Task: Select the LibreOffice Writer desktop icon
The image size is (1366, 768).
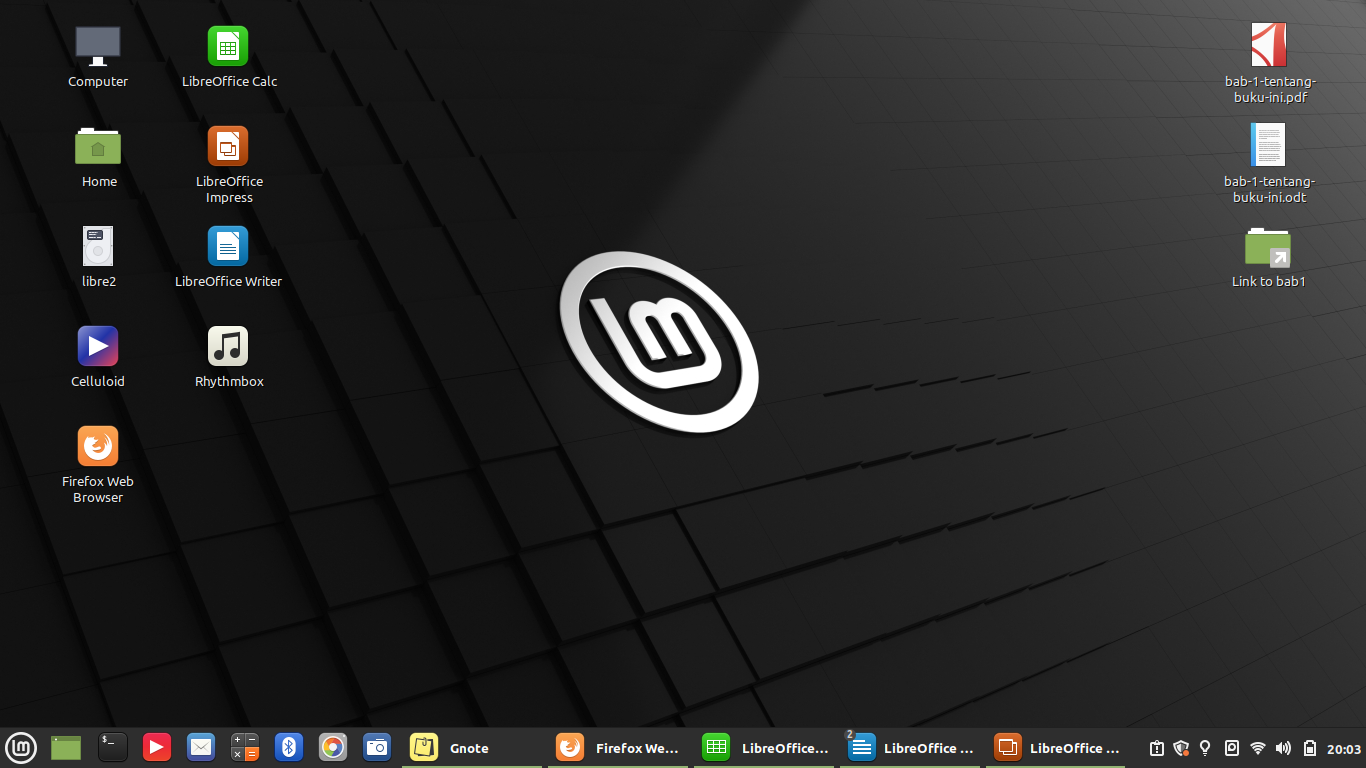Action: point(228,246)
